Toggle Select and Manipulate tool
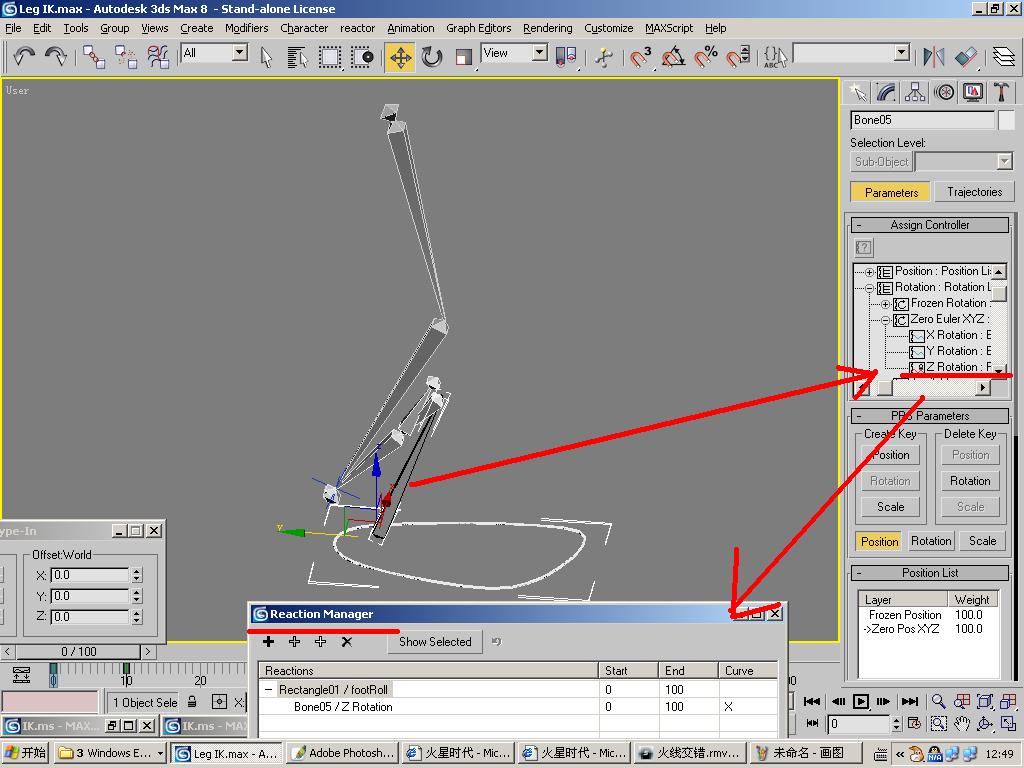This screenshot has width=1024, height=768. click(x=604, y=57)
